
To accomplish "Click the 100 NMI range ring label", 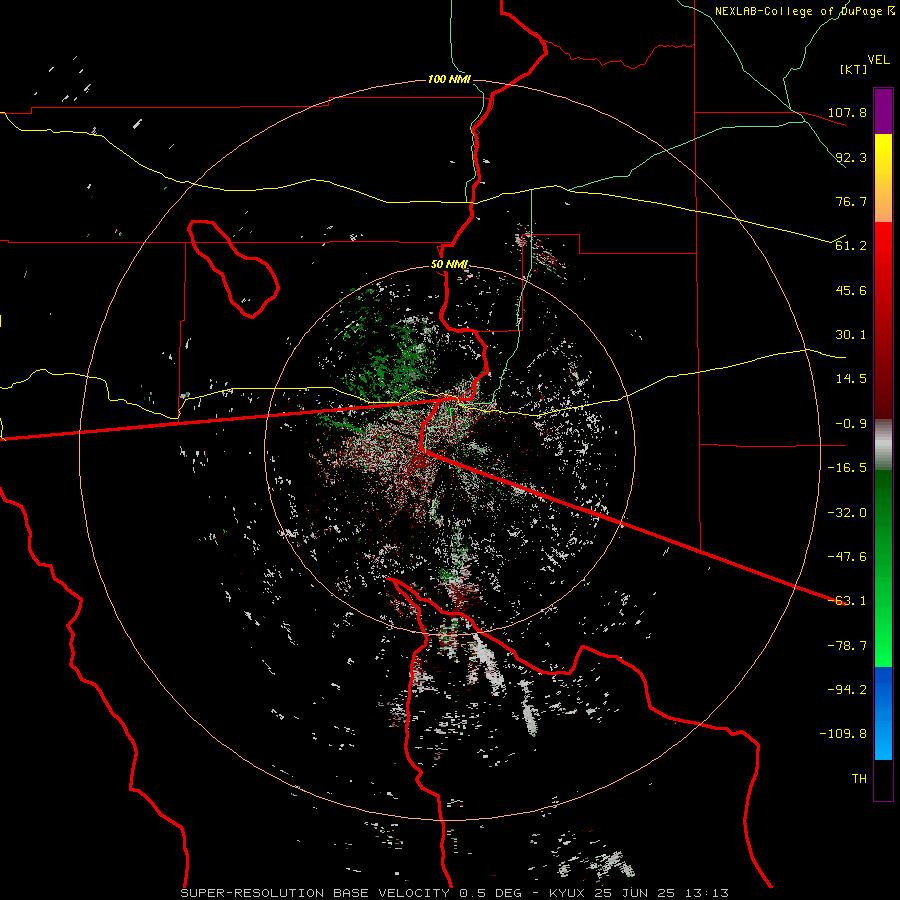I will coord(449,79).
